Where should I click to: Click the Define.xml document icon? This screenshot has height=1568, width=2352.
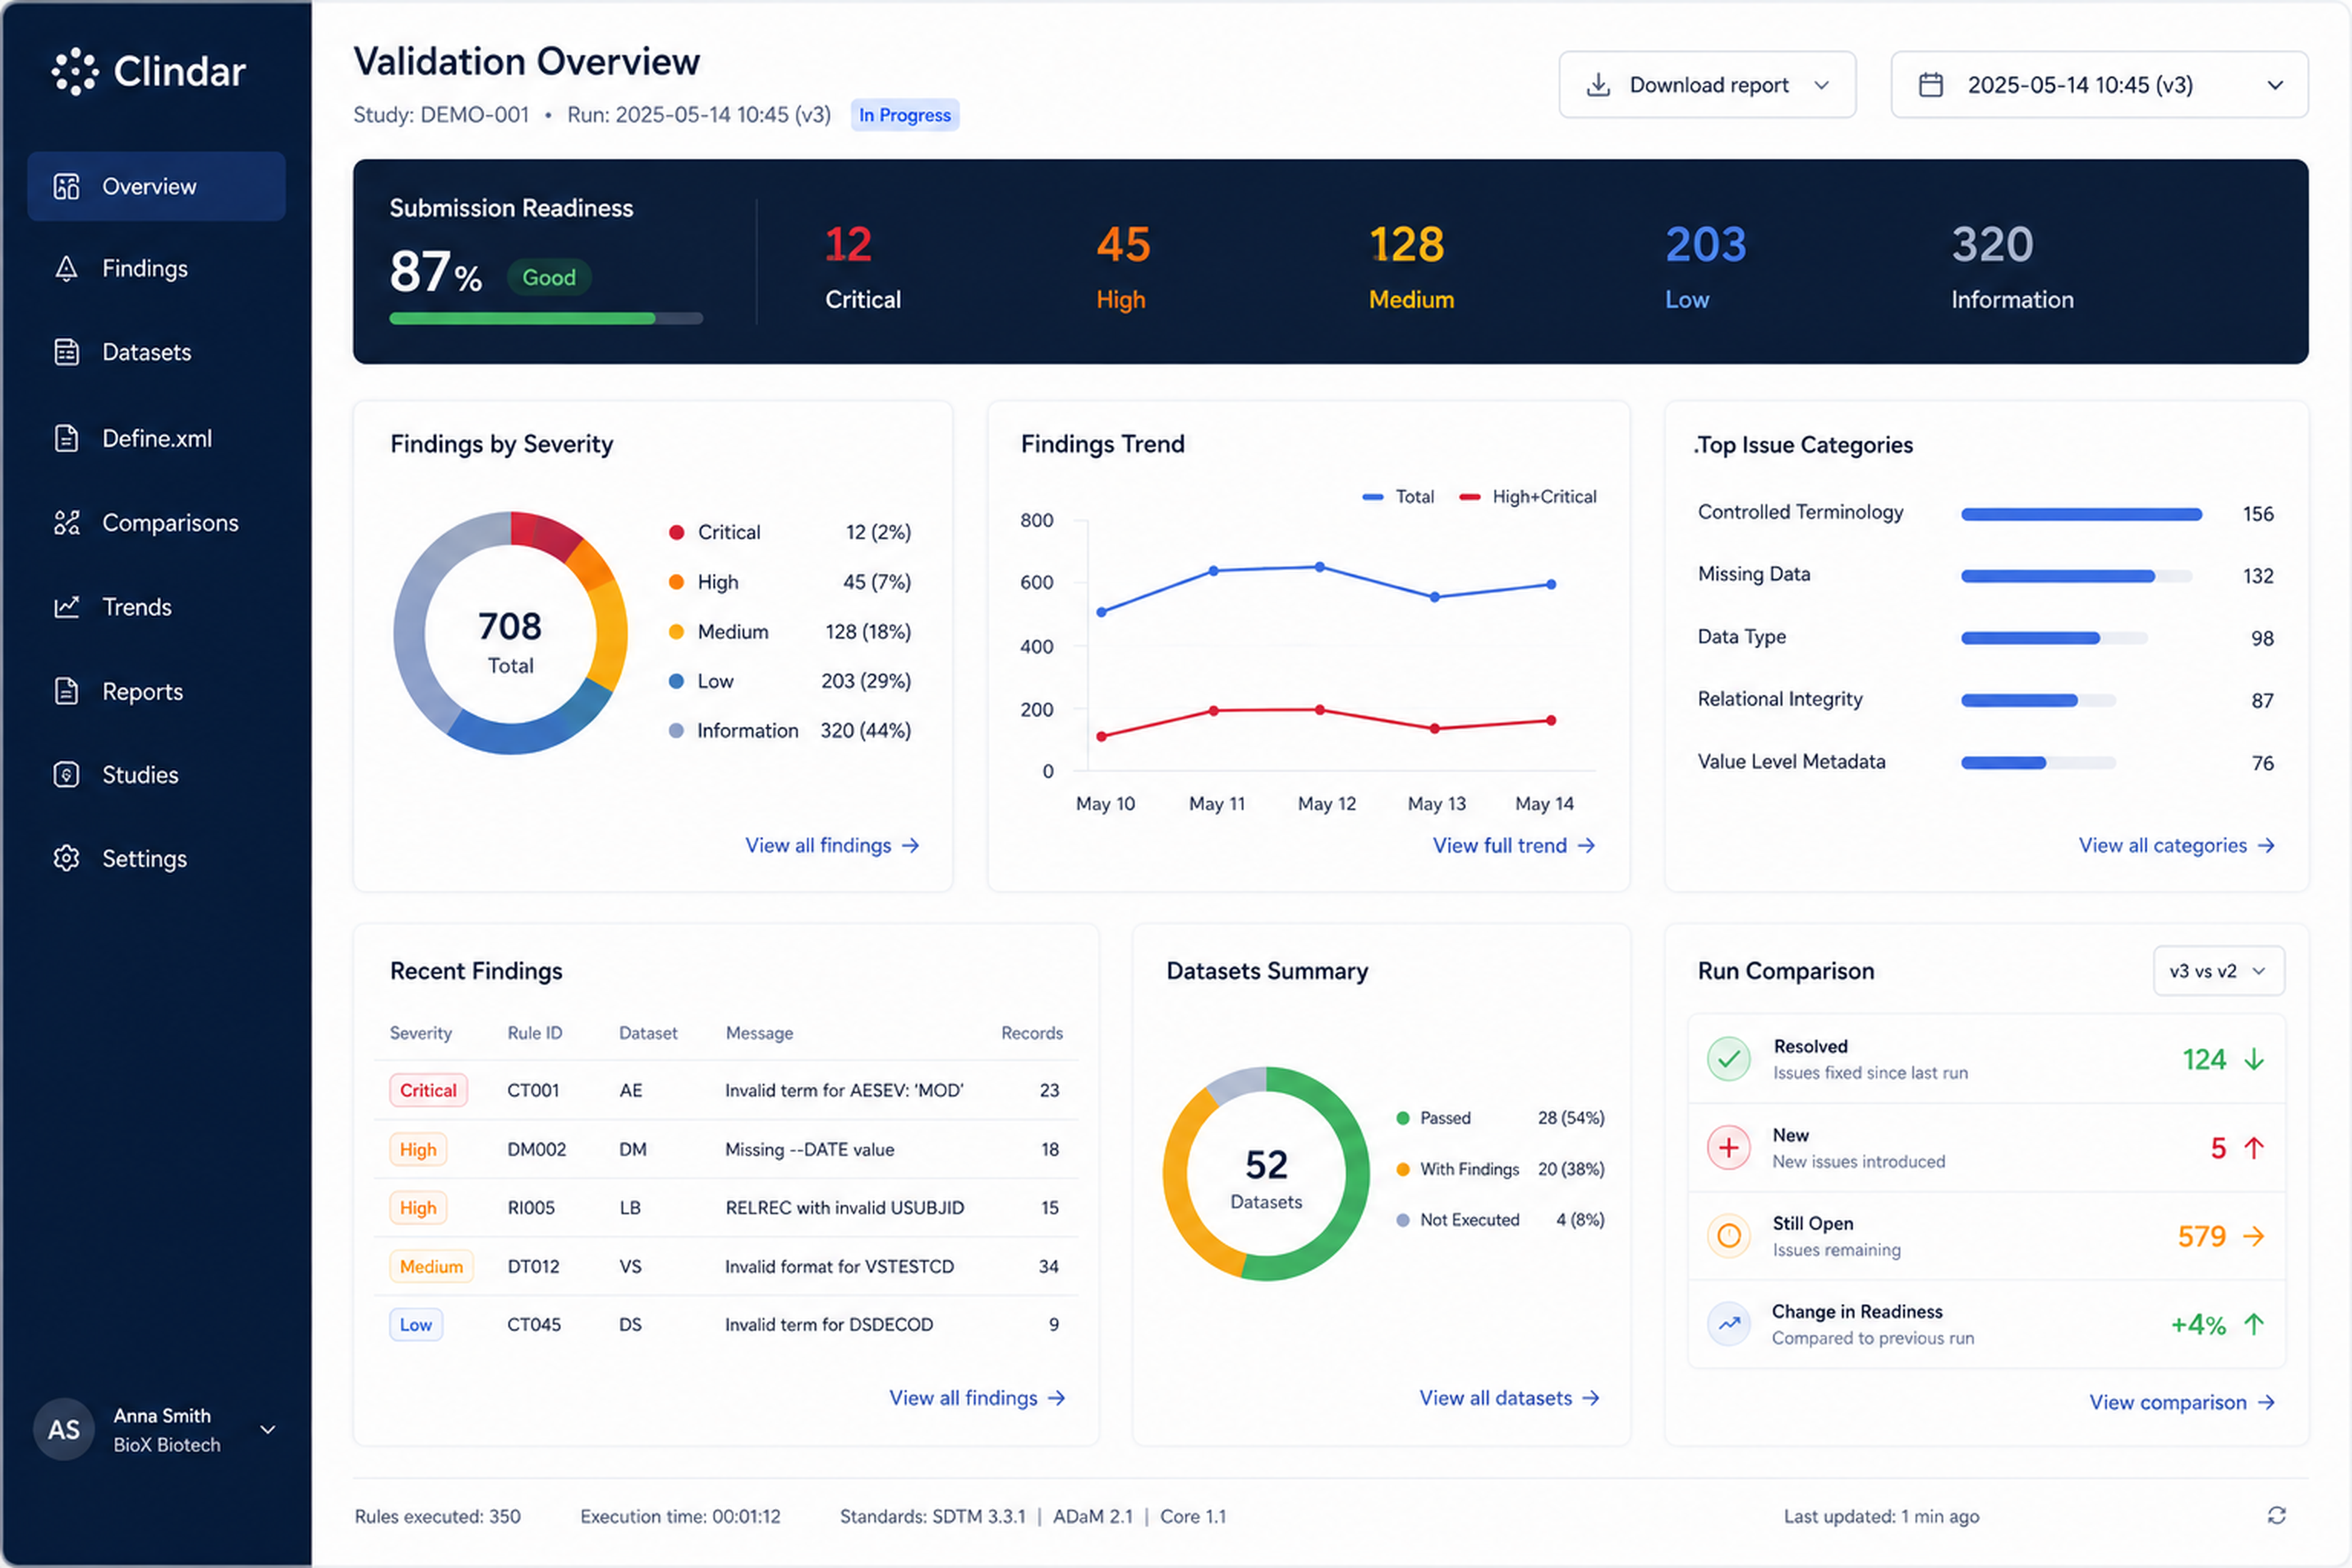[66, 438]
